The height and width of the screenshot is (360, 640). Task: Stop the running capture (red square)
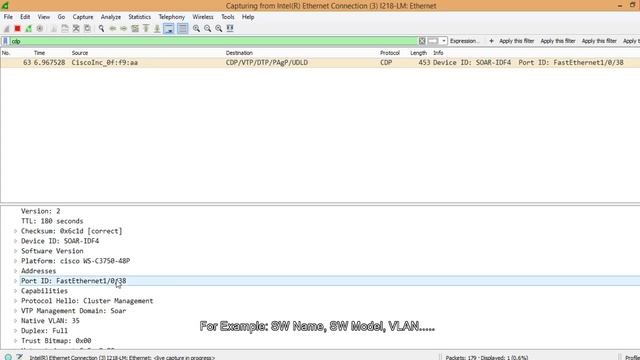(x=18, y=29)
